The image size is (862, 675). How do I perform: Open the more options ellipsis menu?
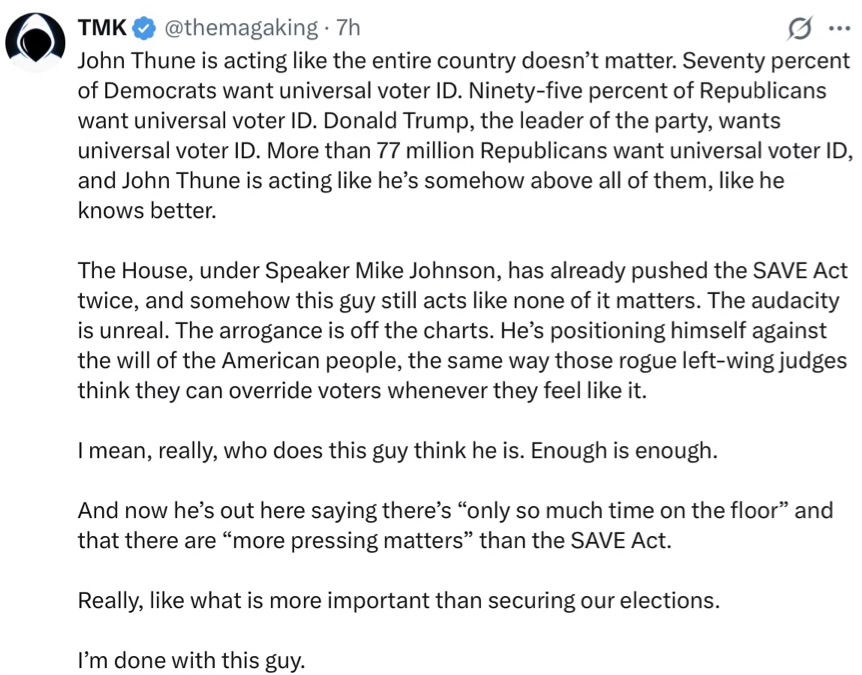pos(838,31)
